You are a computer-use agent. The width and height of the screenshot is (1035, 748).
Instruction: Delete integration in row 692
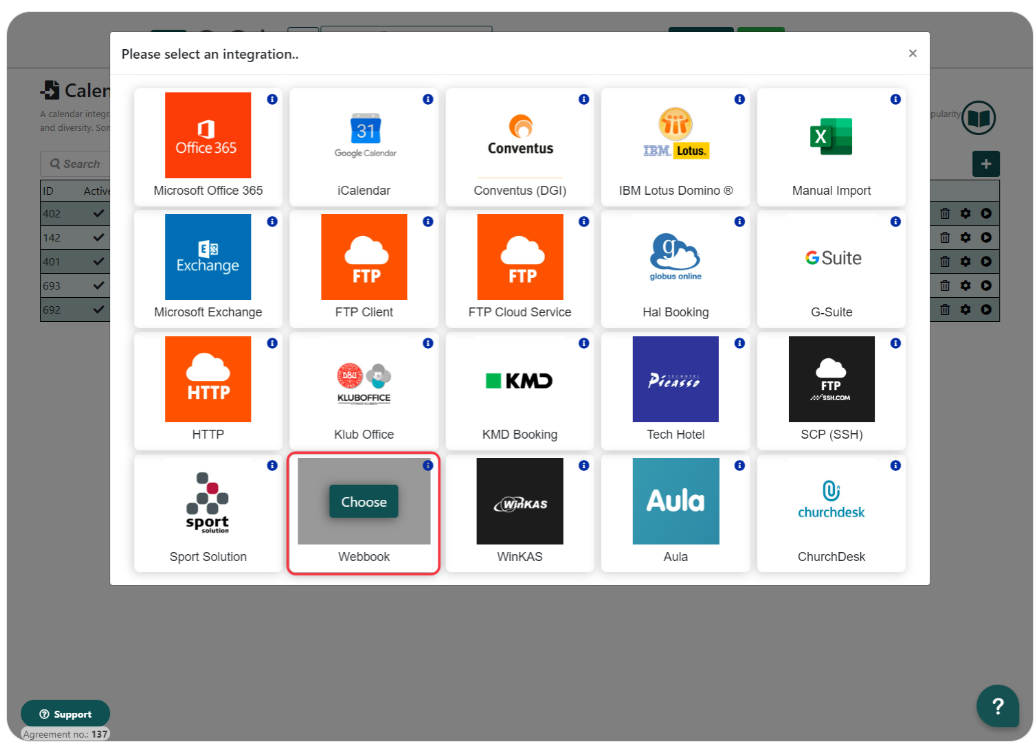[x=945, y=309]
